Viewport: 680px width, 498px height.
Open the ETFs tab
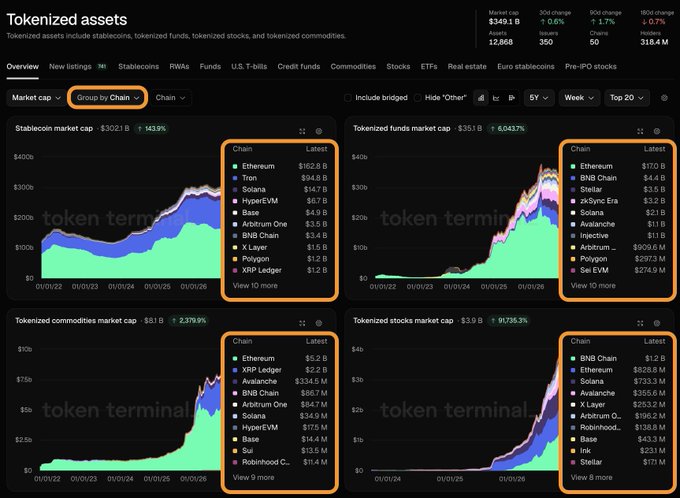click(429, 67)
